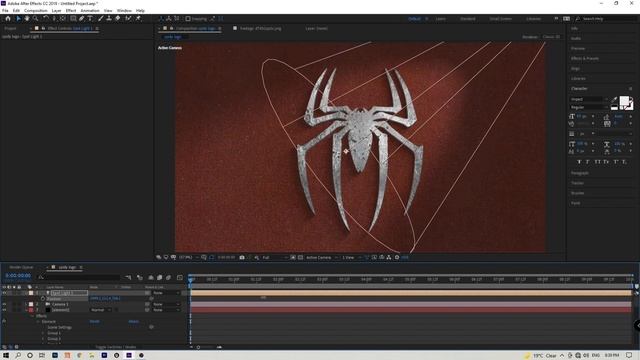
Task: Toggle the transparency grid button
Action: [x=300, y=257]
